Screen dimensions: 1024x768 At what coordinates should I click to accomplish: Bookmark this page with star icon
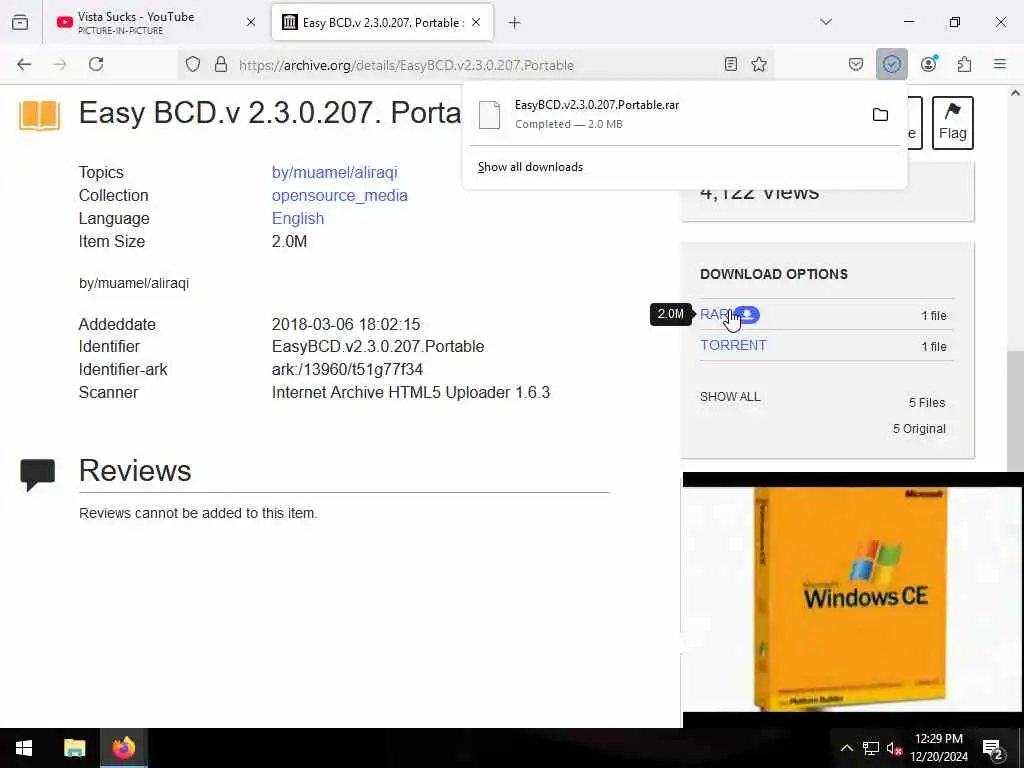point(759,64)
